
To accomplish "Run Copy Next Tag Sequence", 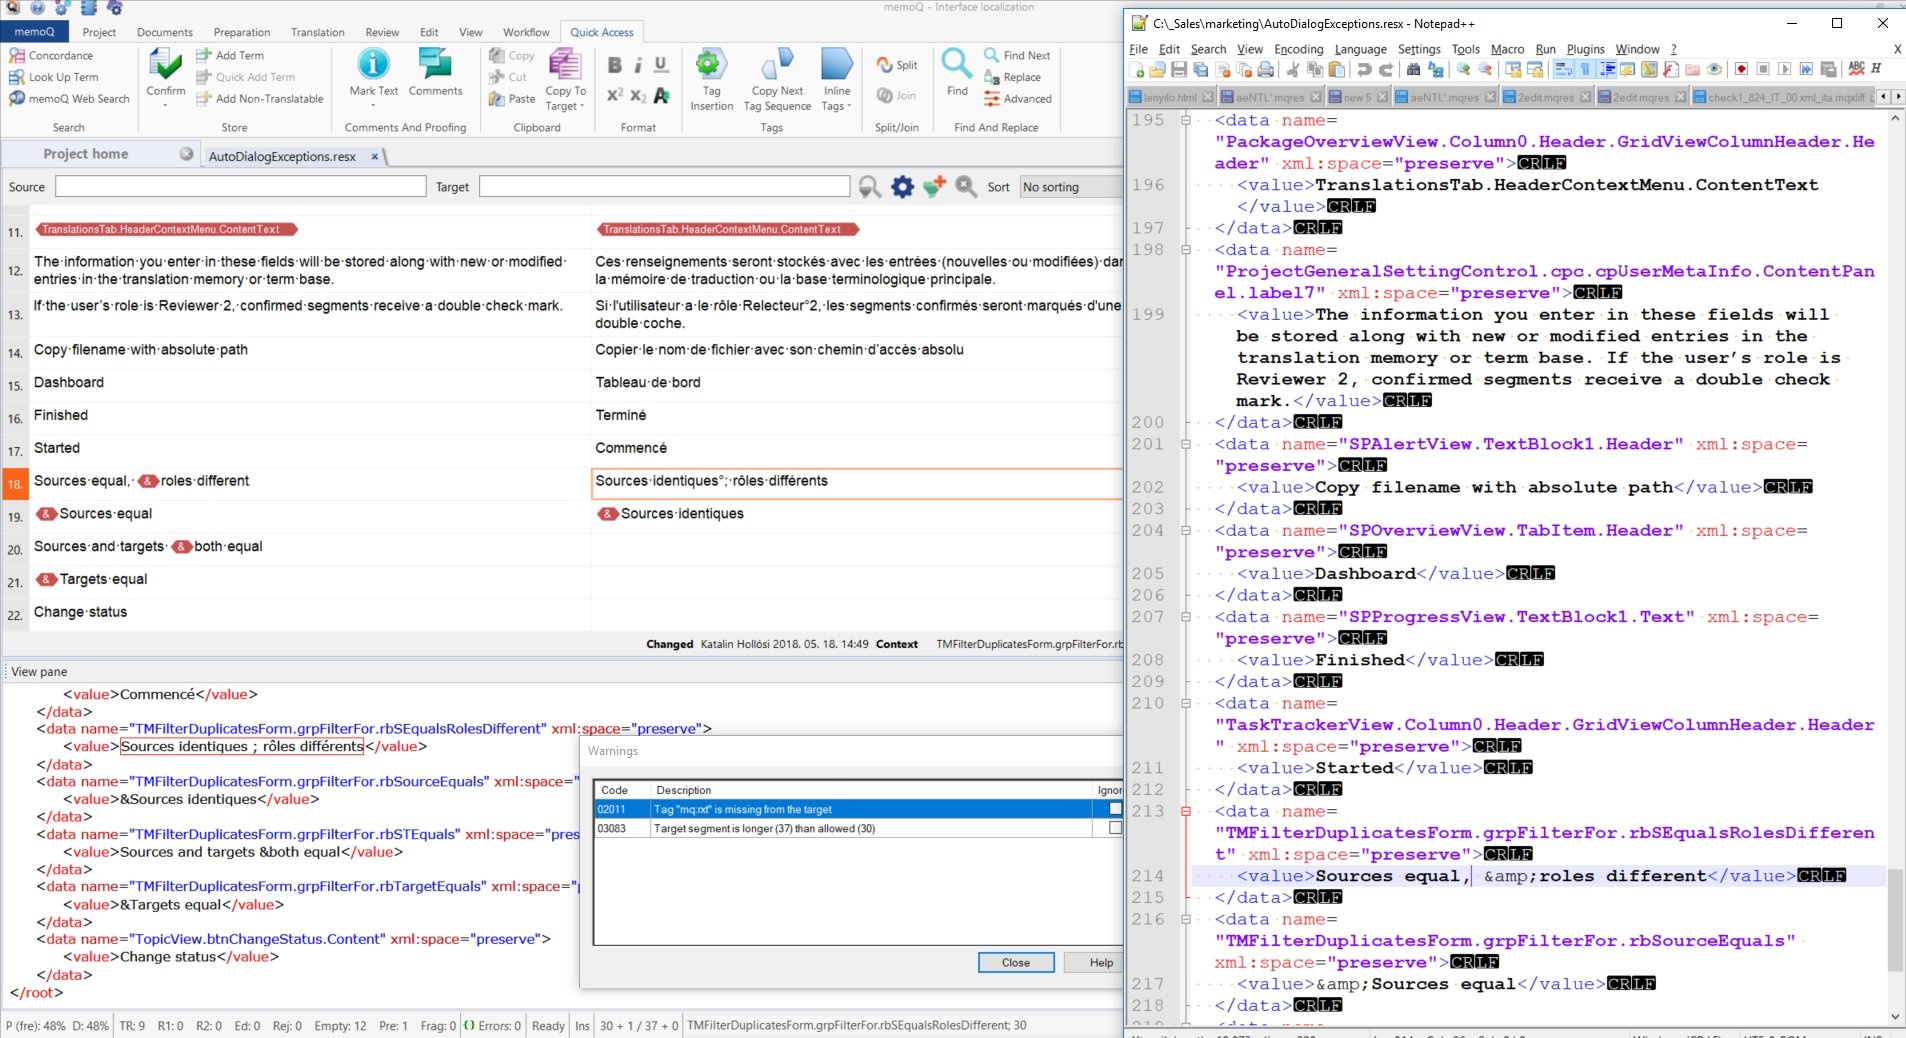I will click(x=776, y=78).
